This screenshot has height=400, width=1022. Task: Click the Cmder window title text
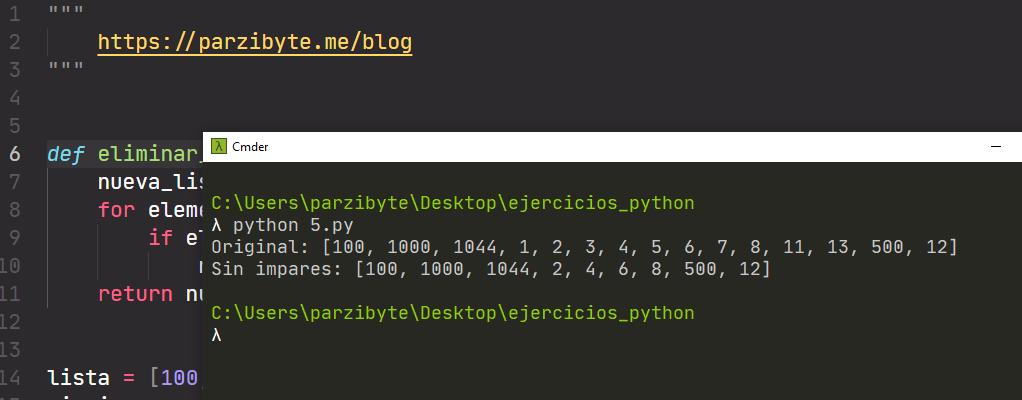(250, 147)
